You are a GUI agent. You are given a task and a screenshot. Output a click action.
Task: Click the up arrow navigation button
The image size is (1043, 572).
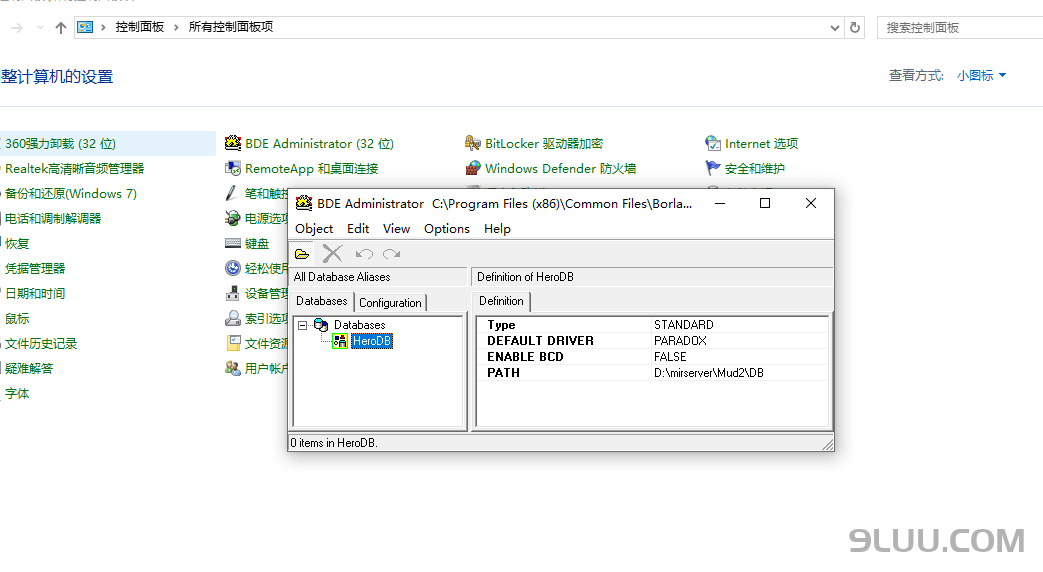coord(61,28)
